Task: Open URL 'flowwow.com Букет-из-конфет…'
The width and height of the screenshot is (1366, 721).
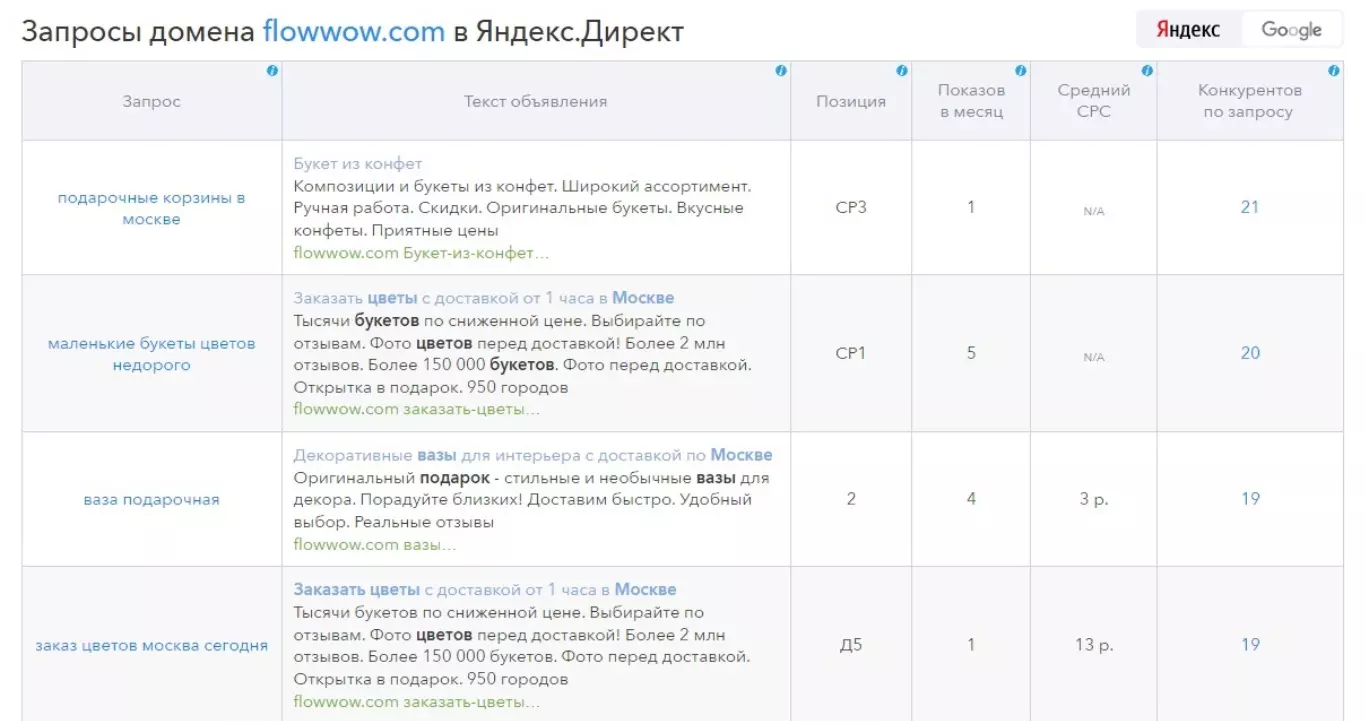Action: [421, 253]
